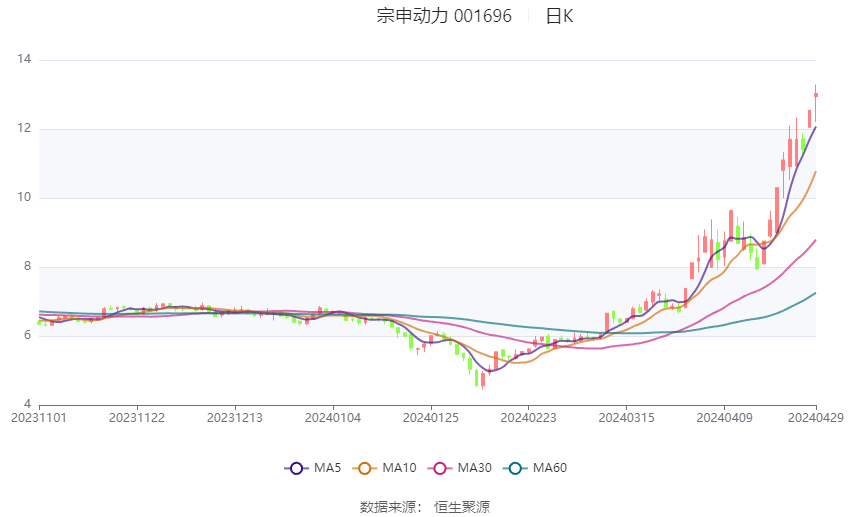Click the data source text 恒生聚源
Viewport: 850px width, 517px height.
pyautogui.click(x=462, y=507)
